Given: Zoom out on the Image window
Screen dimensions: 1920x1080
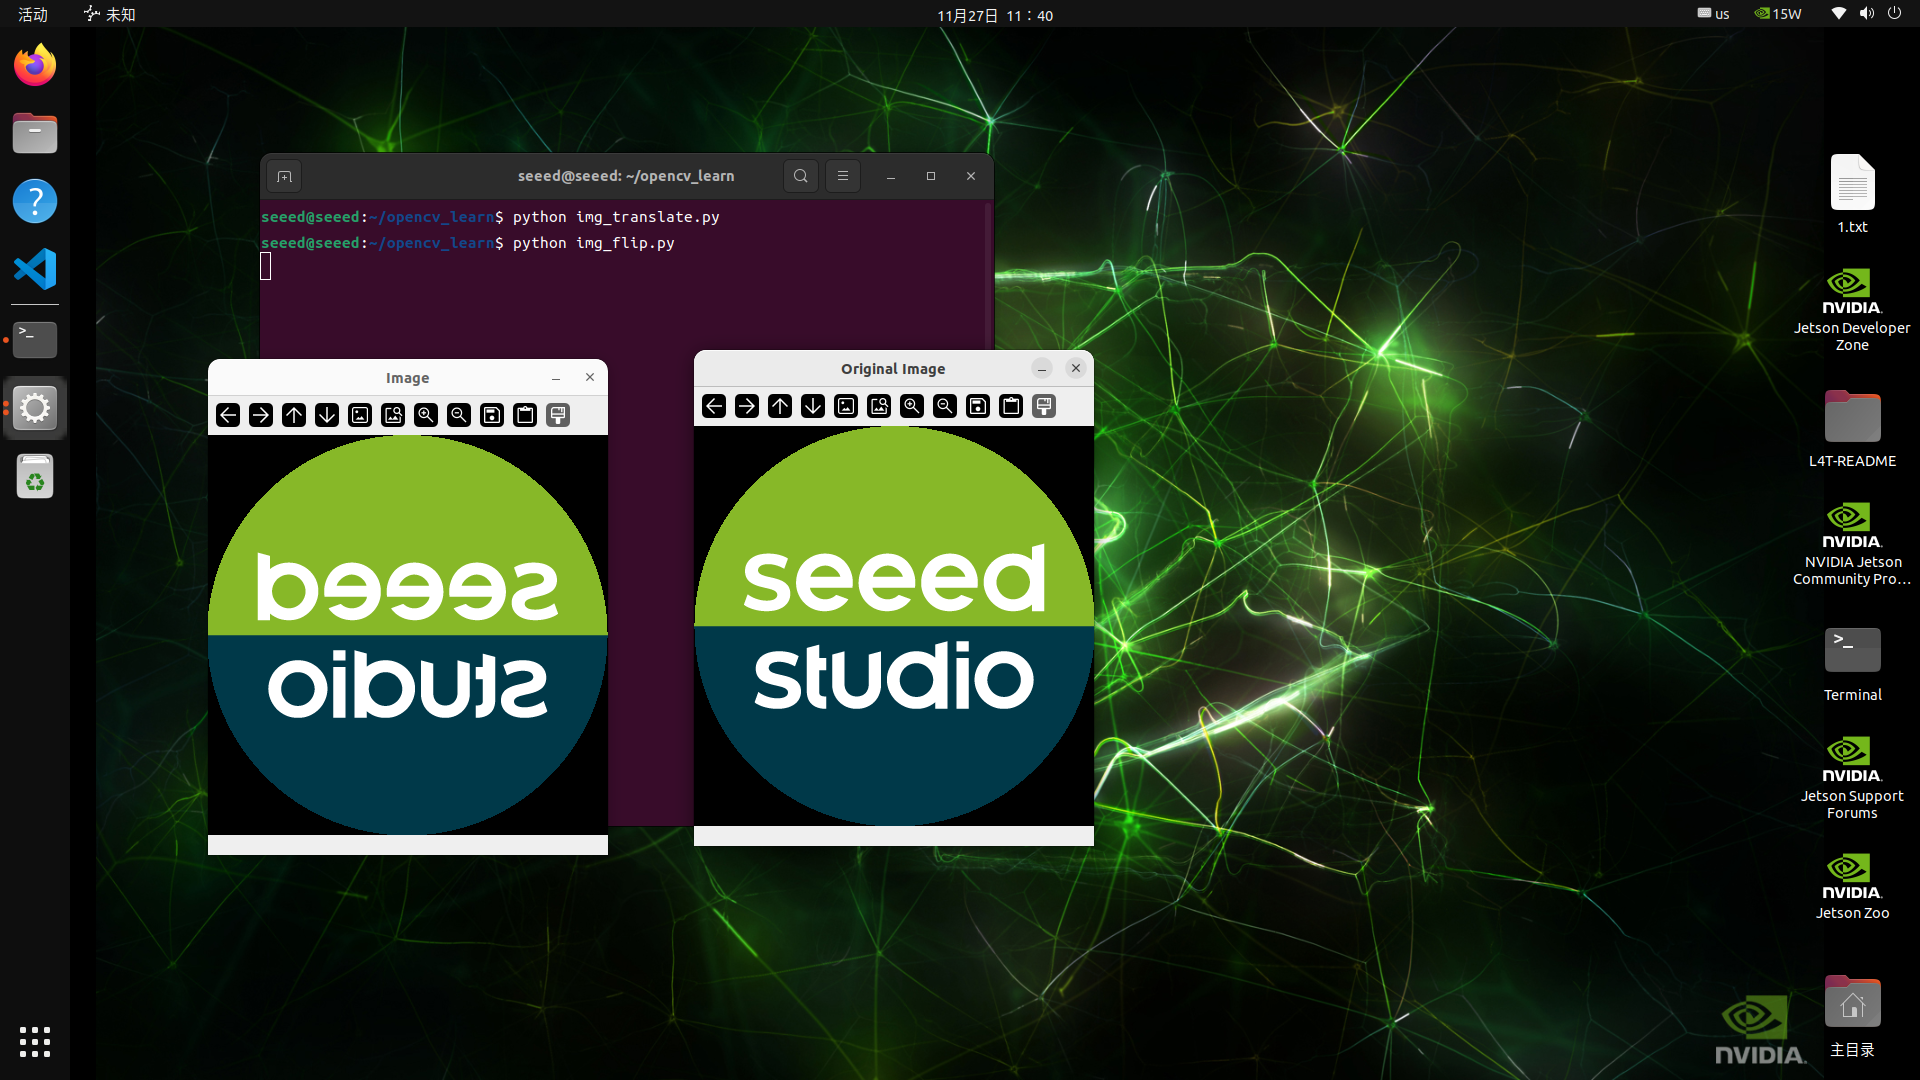Looking at the screenshot, I should coord(459,415).
